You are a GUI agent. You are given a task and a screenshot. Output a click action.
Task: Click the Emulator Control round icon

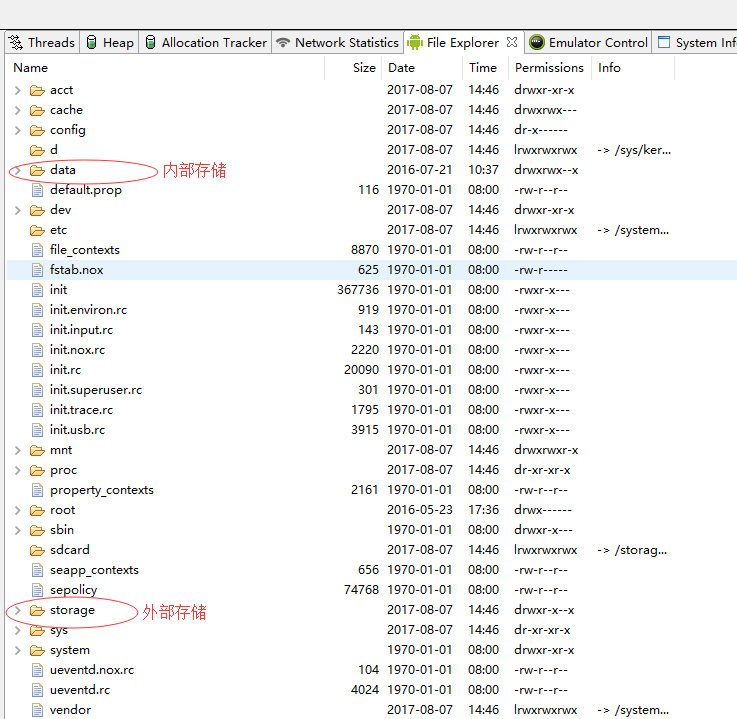[537, 42]
